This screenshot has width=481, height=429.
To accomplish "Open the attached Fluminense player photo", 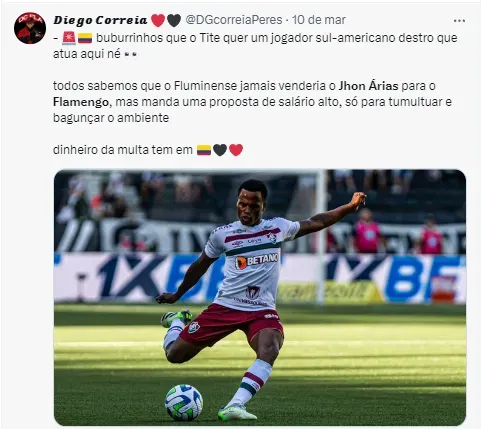I will [260, 298].
